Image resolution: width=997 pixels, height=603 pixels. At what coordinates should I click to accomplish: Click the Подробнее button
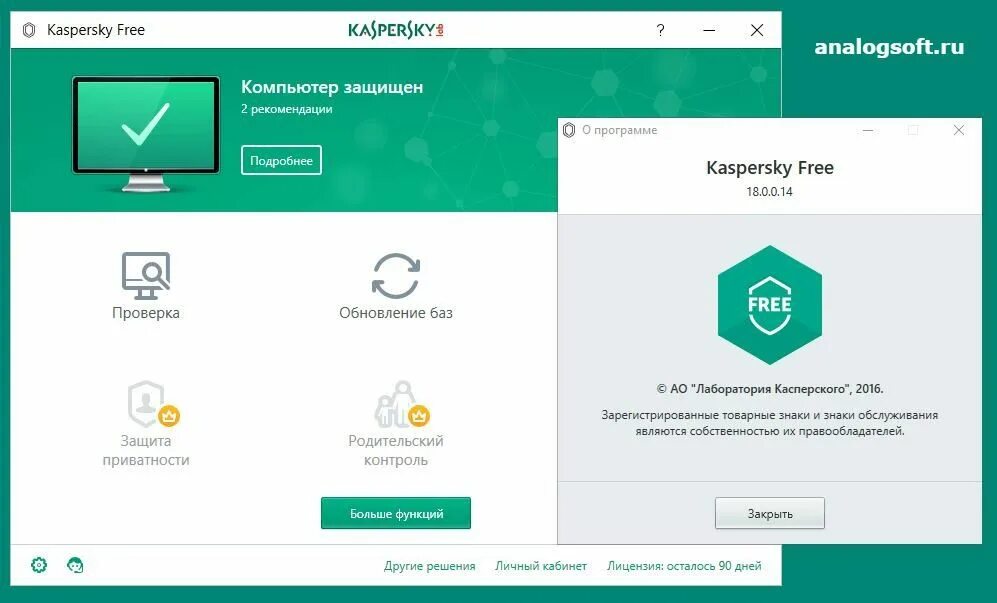click(281, 160)
